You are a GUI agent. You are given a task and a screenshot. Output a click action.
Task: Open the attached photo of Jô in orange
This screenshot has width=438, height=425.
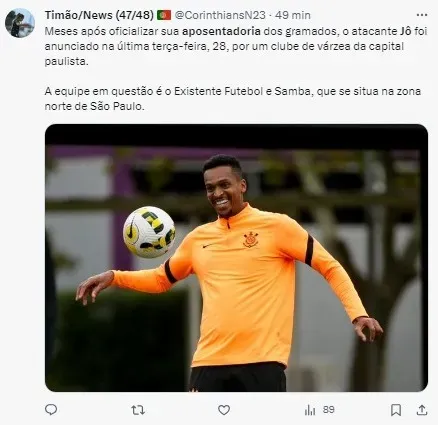[236, 258]
